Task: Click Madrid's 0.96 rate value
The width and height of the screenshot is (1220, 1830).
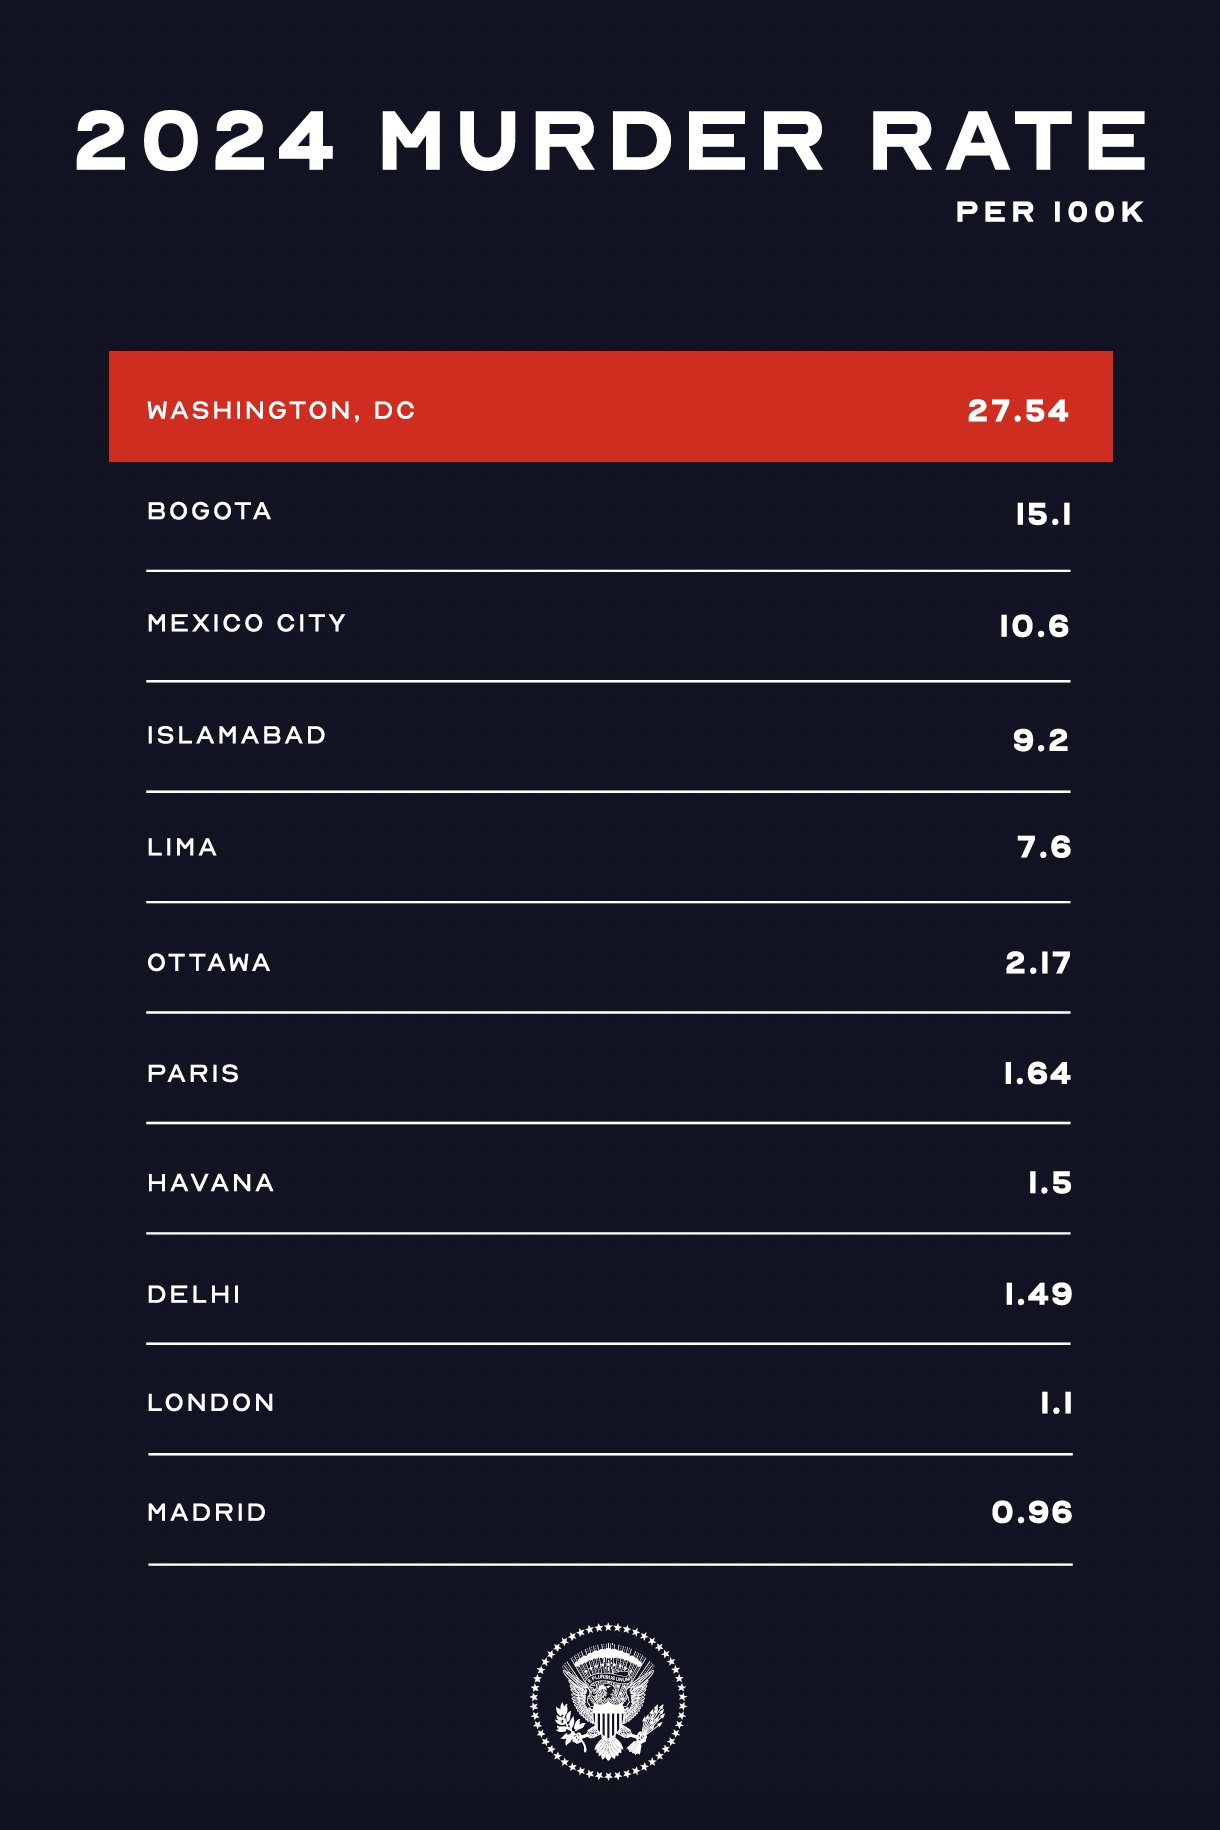Action: 1031,1512
